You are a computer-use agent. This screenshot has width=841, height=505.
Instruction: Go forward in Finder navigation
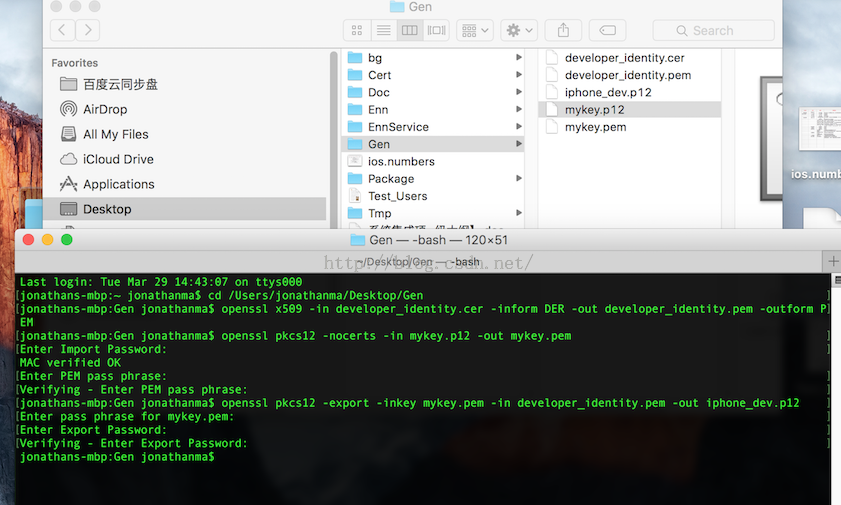click(x=88, y=31)
